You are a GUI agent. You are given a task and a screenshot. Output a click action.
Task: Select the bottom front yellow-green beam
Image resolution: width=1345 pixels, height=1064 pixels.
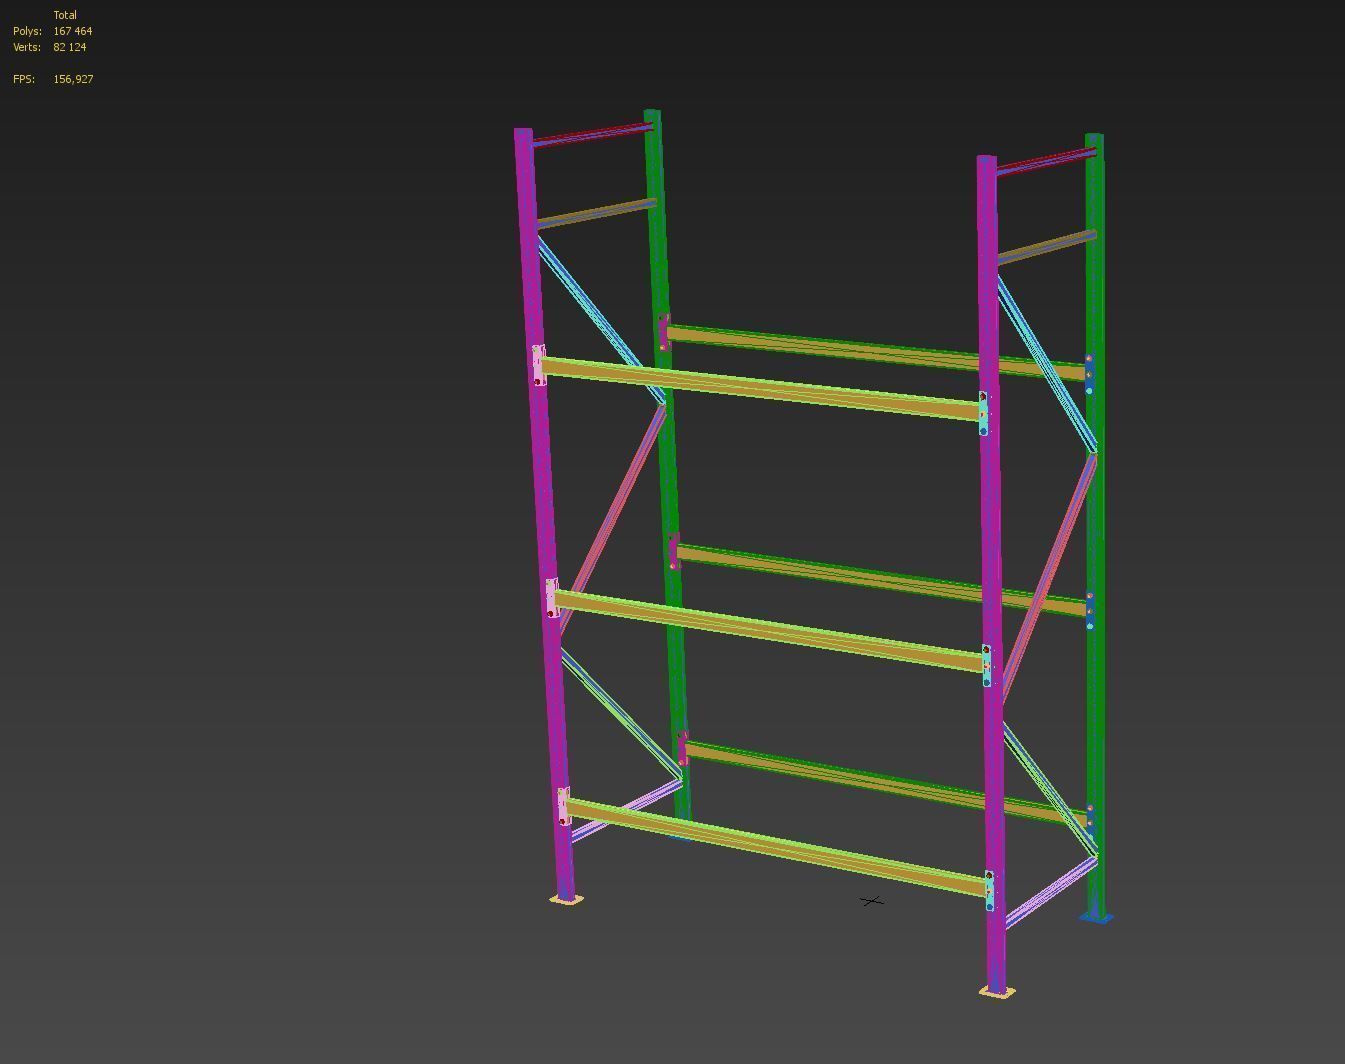pyautogui.click(x=775, y=847)
